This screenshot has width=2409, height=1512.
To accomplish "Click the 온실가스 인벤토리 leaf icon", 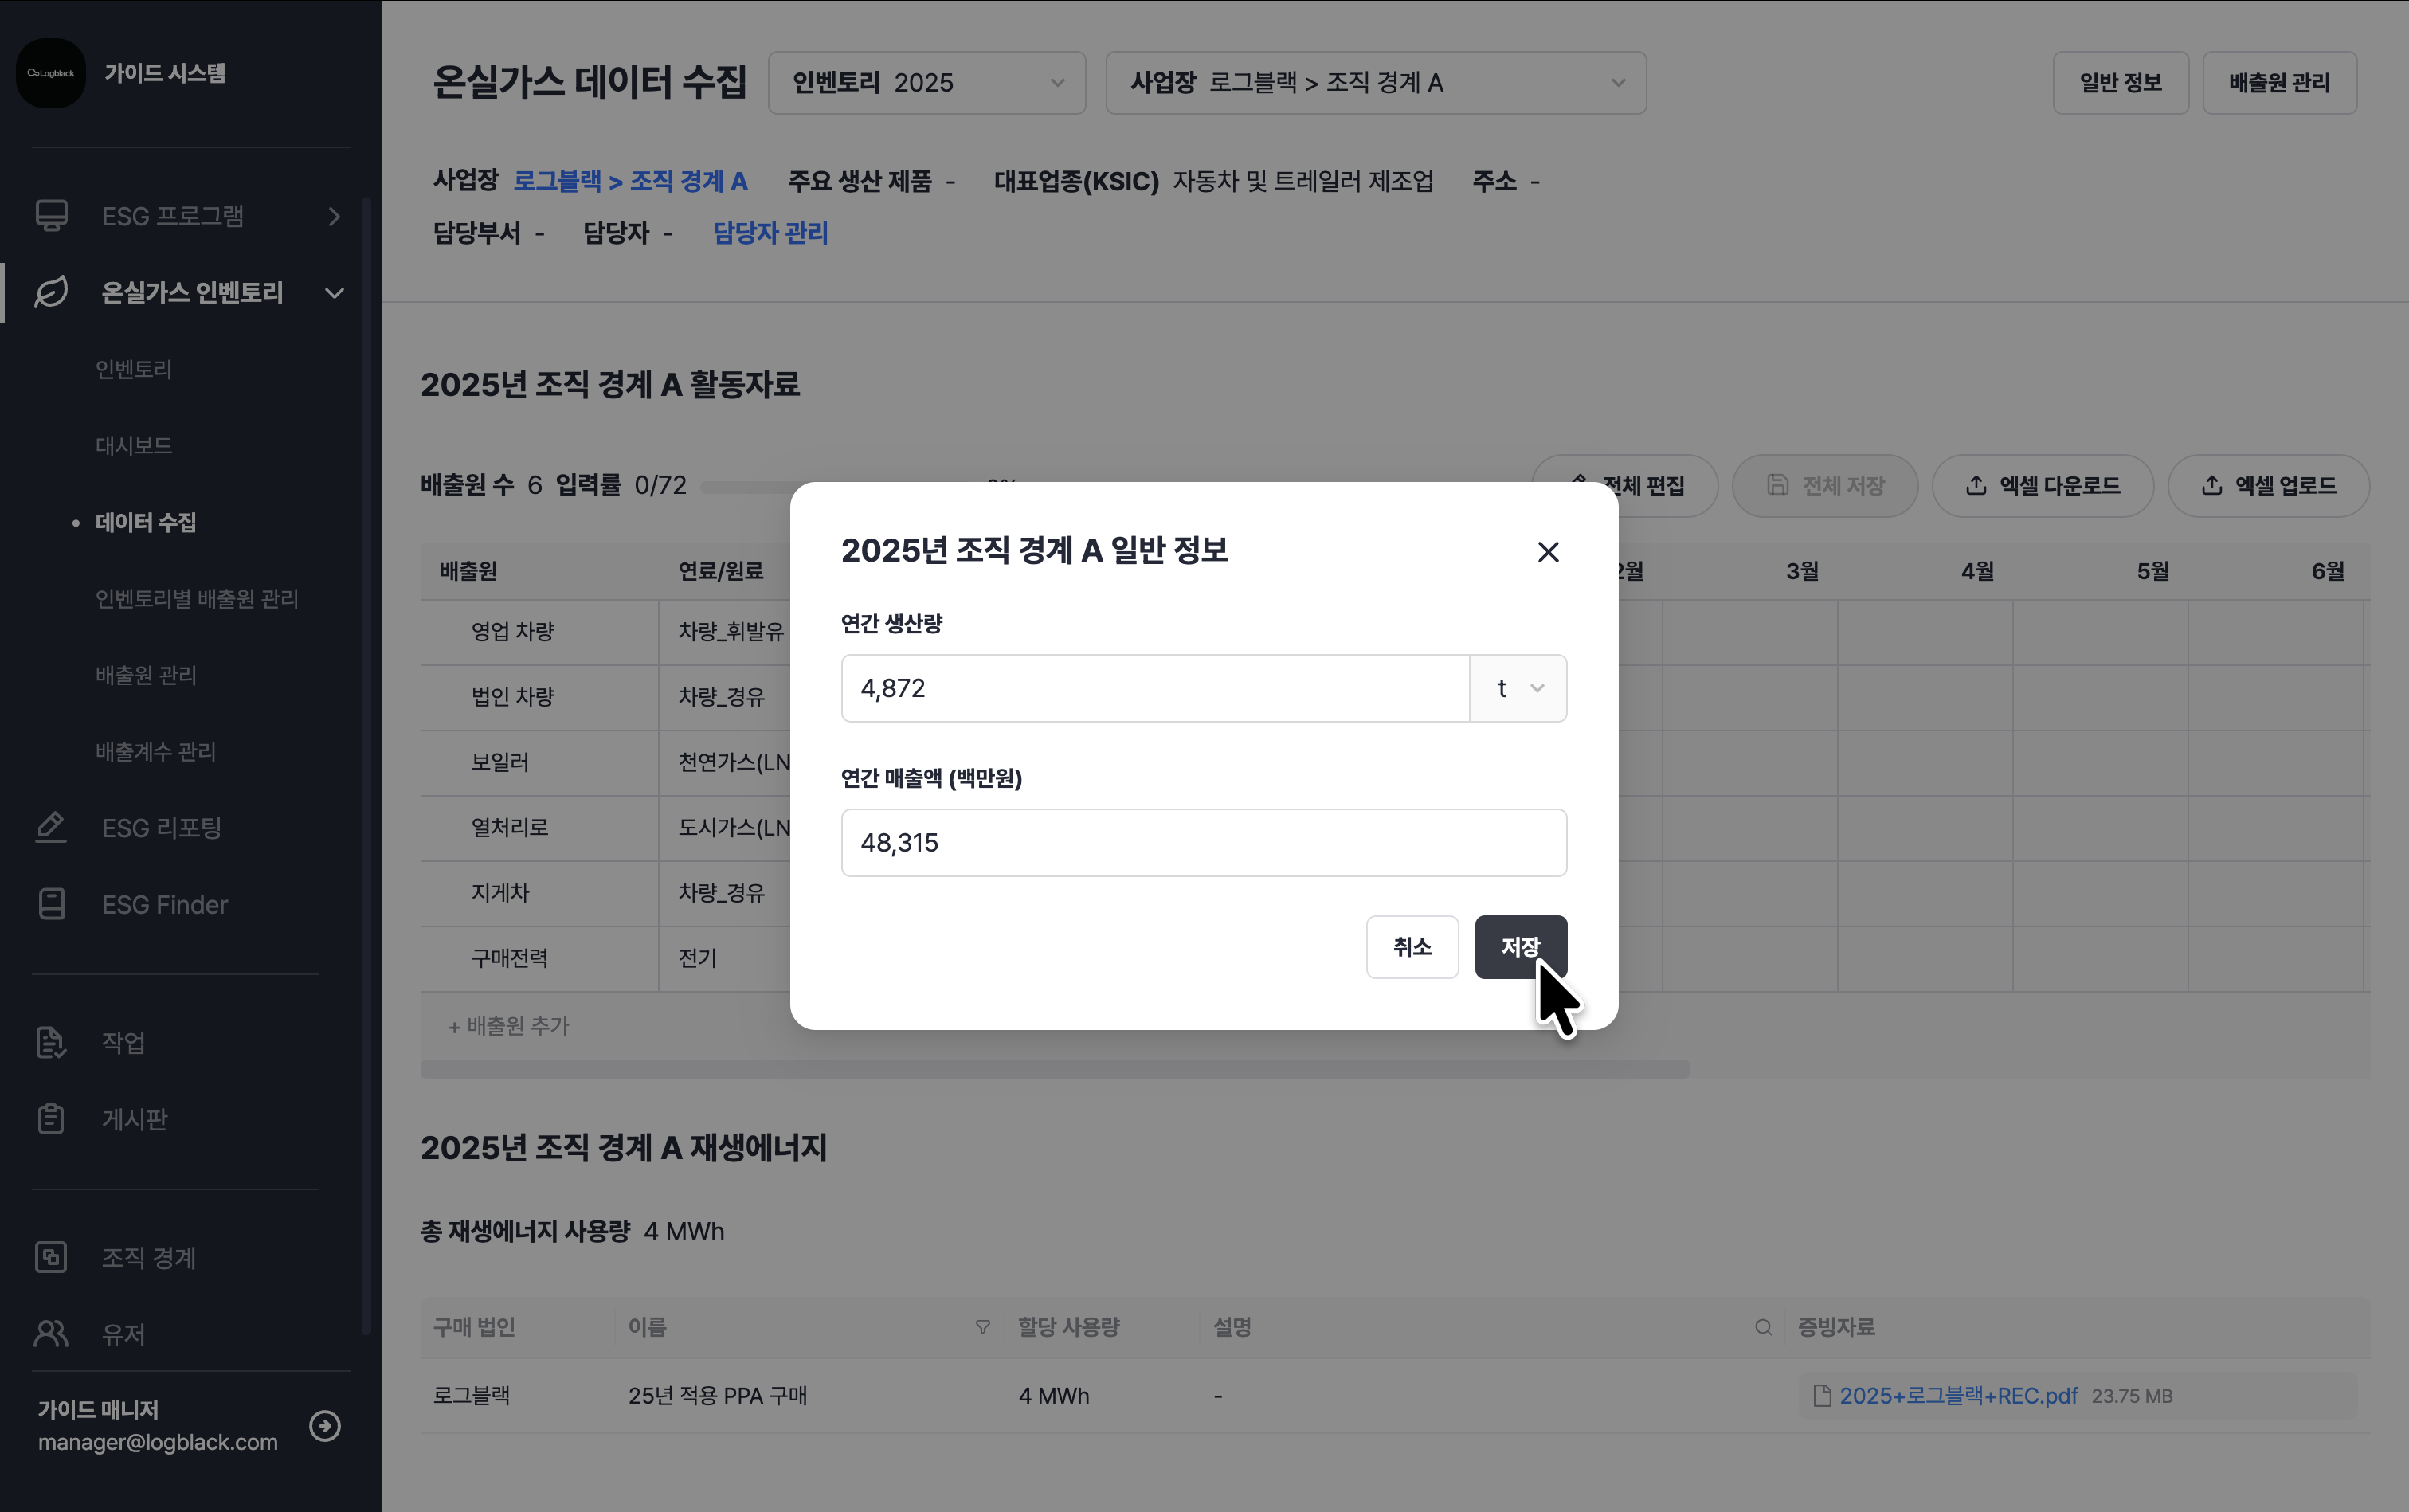I will pyautogui.click(x=51, y=293).
